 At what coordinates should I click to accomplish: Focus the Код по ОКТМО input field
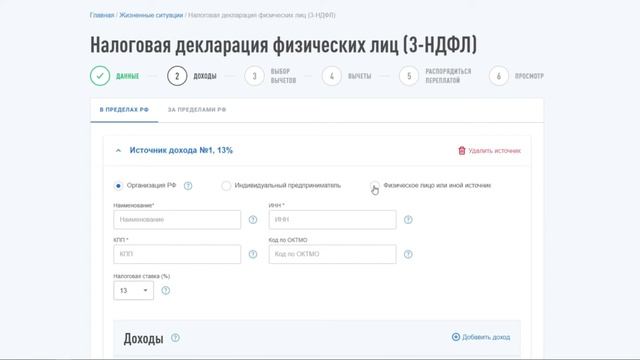pyautogui.click(x=332, y=254)
